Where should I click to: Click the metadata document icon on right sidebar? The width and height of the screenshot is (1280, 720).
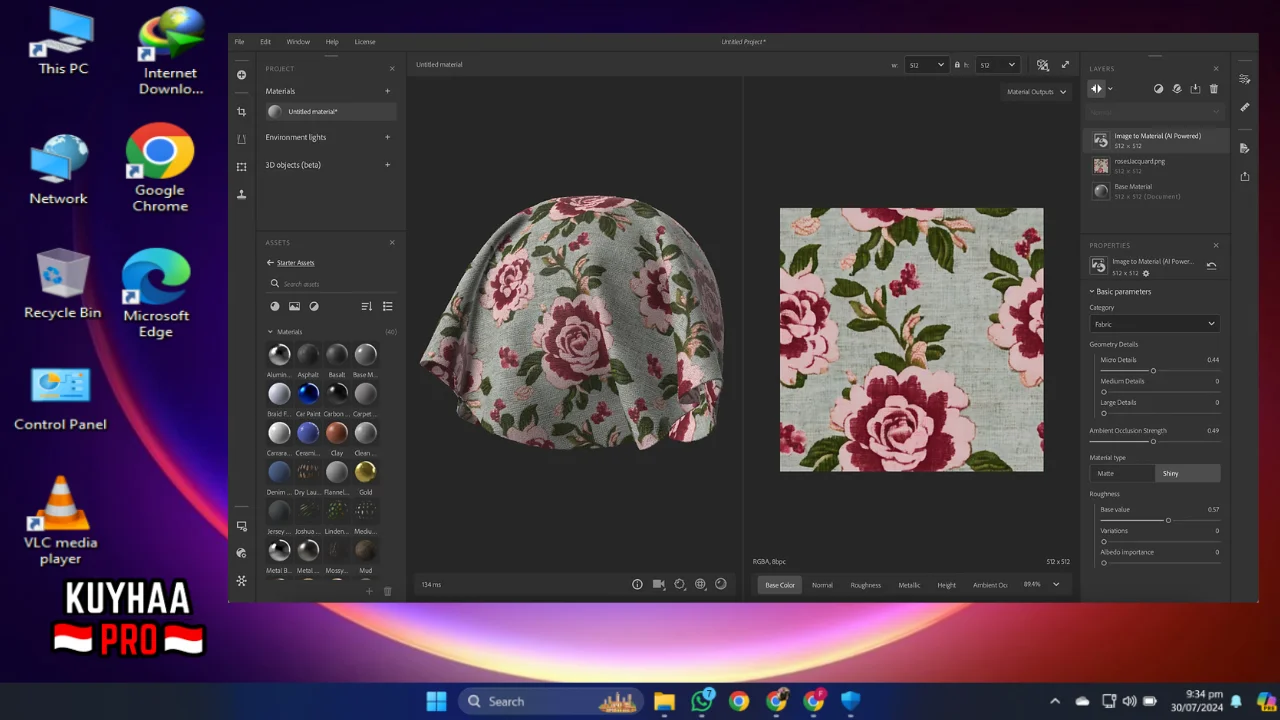pyautogui.click(x=1245, y=148)
